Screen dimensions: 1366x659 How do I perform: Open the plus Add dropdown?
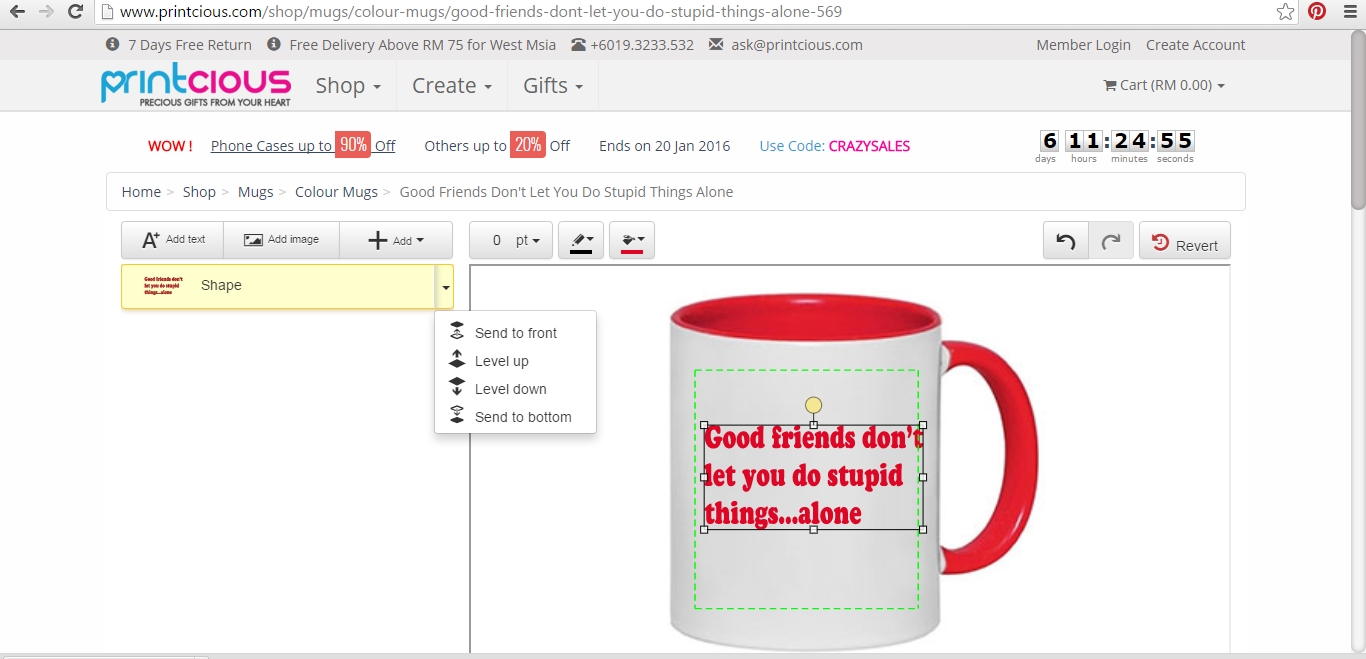pos(396,240)
